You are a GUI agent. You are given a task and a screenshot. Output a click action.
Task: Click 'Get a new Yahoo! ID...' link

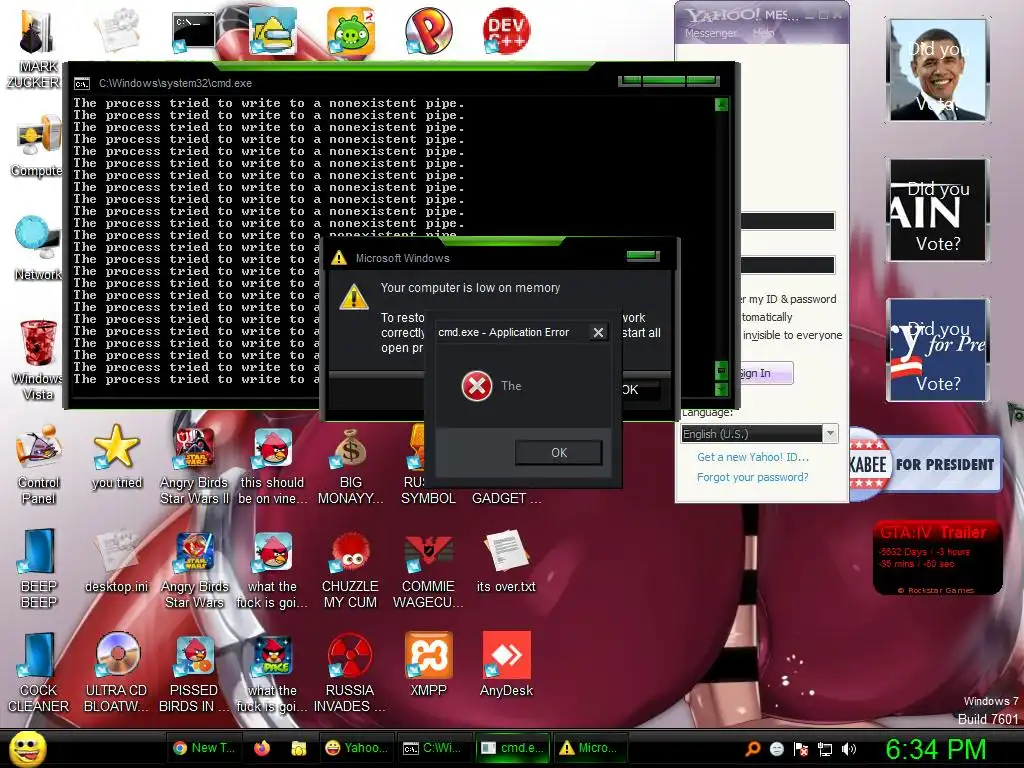752,457
